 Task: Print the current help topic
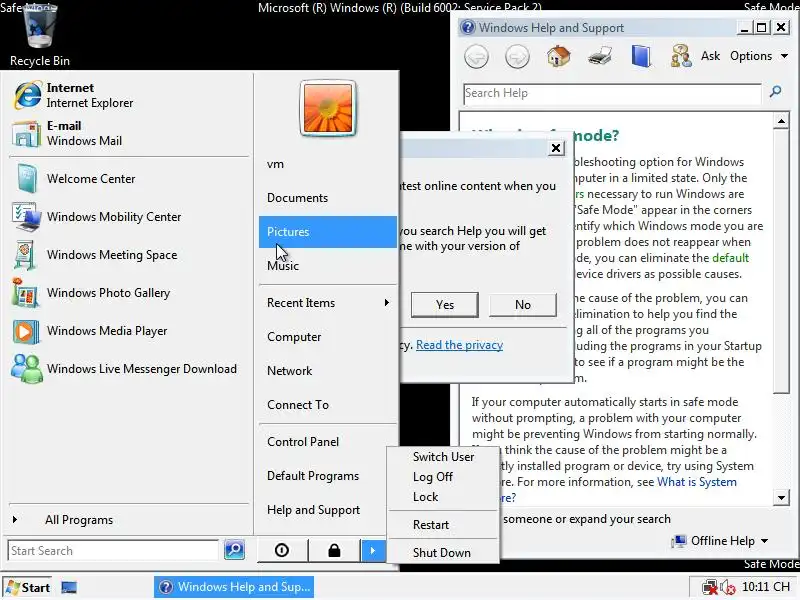coord(600,56)
